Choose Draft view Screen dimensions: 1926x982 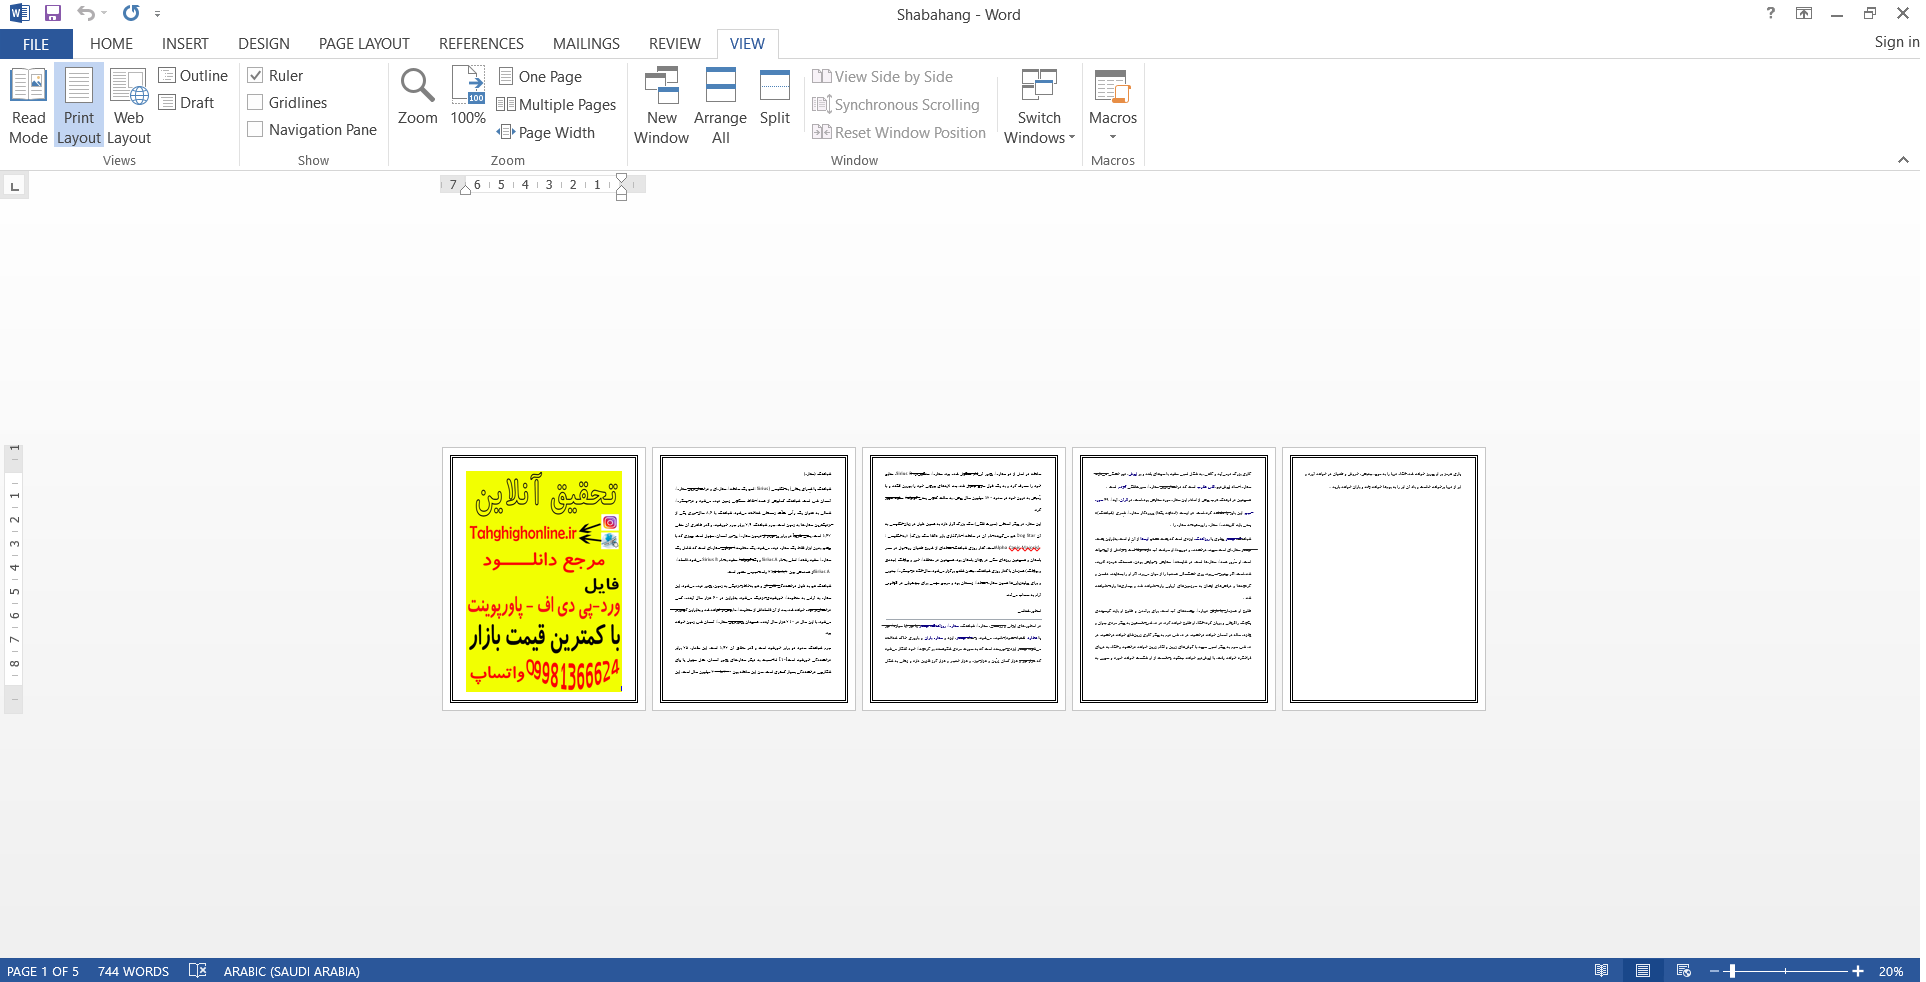click(187, 103)
